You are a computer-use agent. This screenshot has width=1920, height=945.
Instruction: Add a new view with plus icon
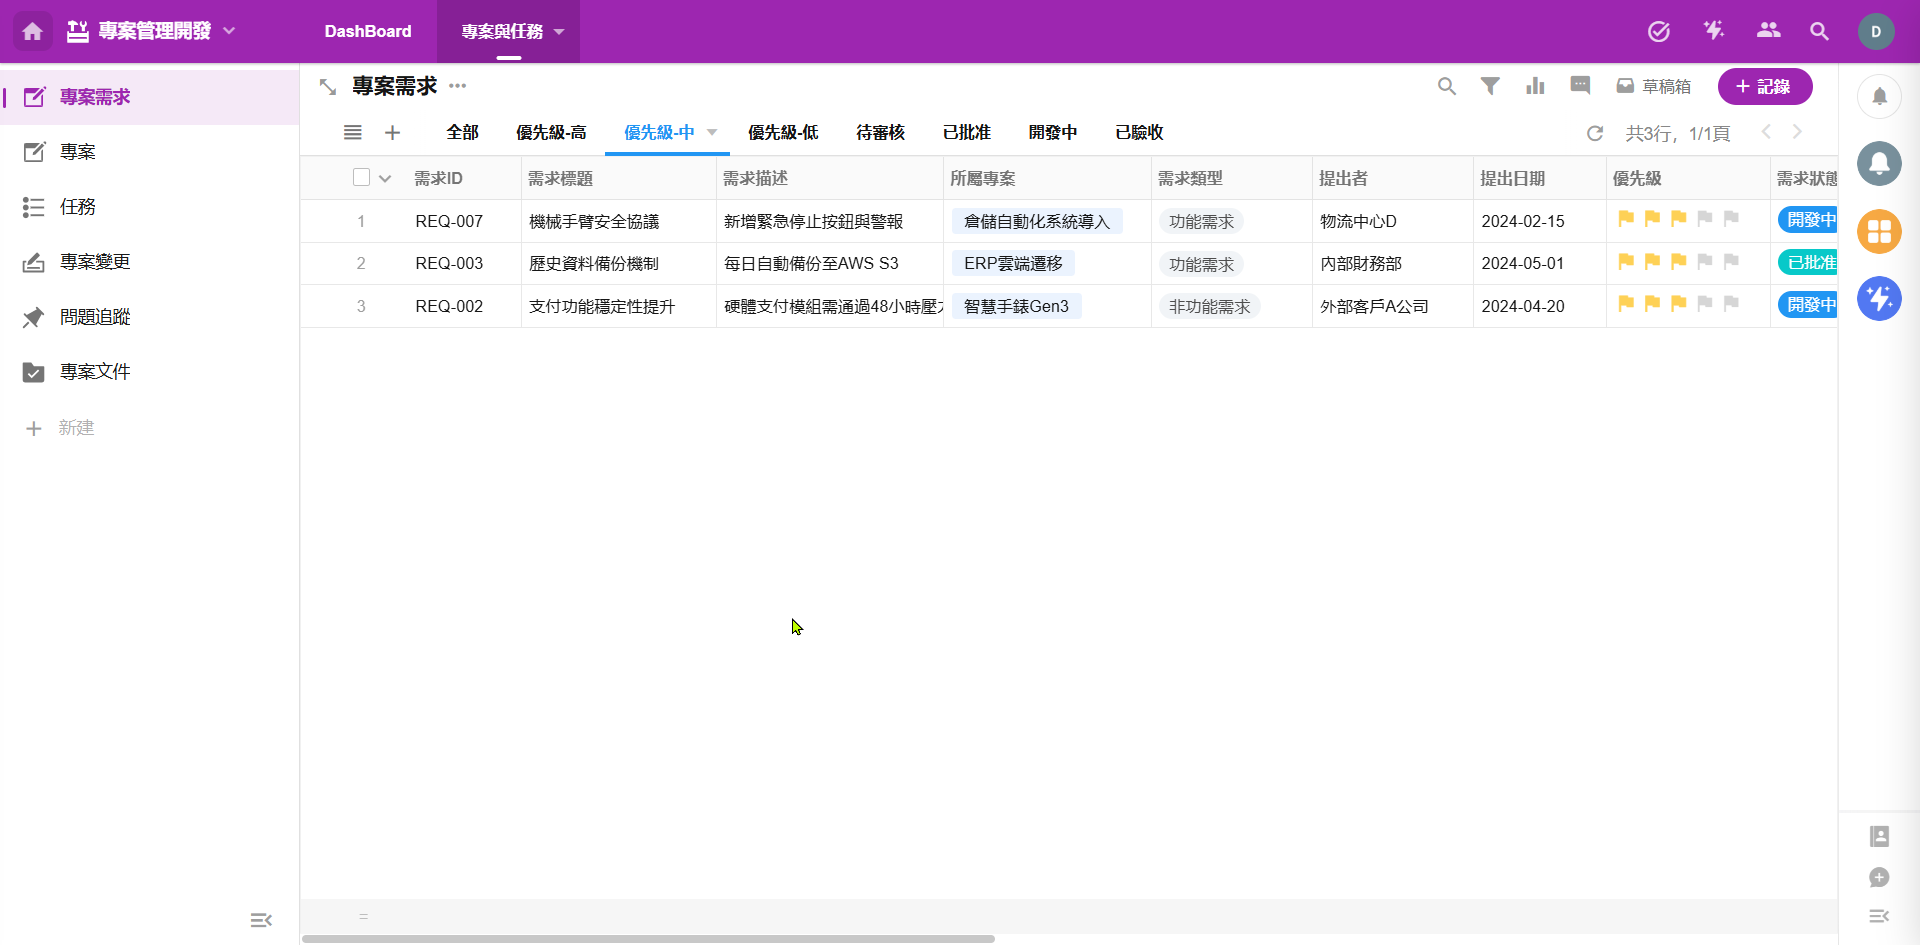[x=392, y=132]
